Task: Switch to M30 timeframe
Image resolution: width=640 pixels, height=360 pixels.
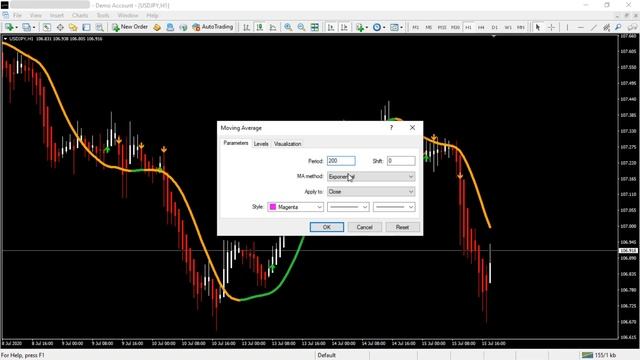Action: pyautogui.click(x=455, y=27)
